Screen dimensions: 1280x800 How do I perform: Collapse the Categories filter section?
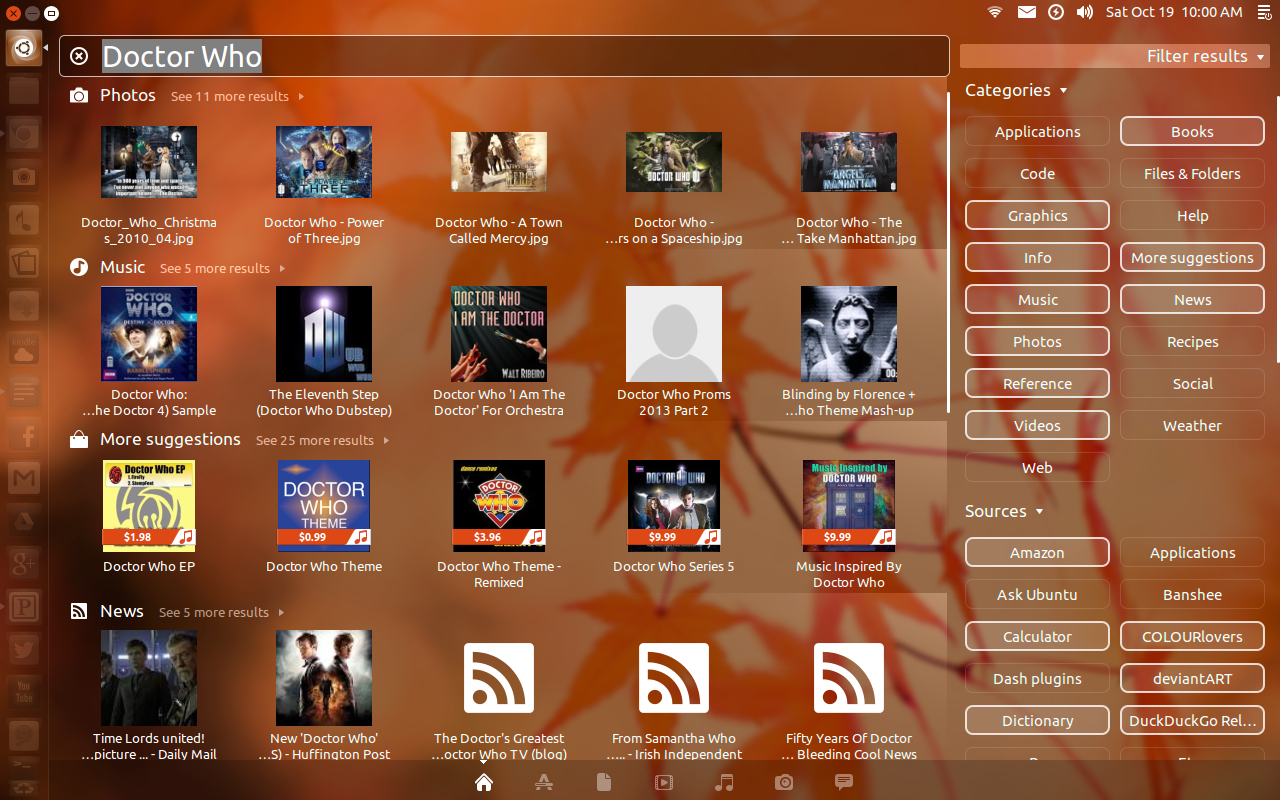[x=1015, y=90]
